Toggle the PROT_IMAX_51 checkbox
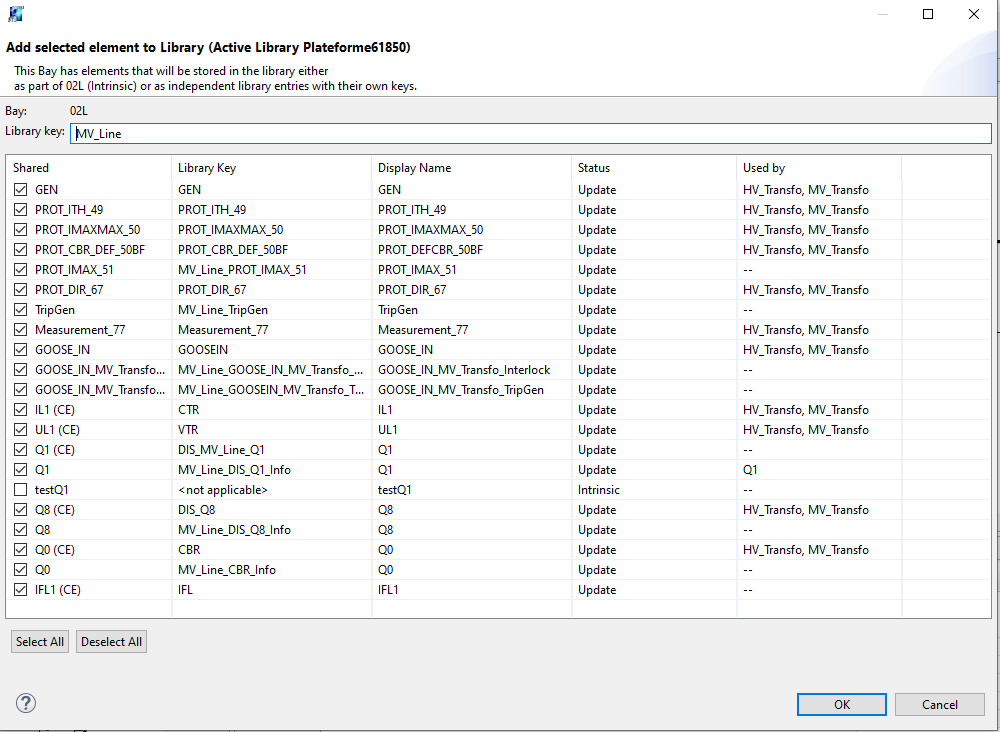Image resolution: width=1000 pixels, height=732 pixels. point(21,270)
